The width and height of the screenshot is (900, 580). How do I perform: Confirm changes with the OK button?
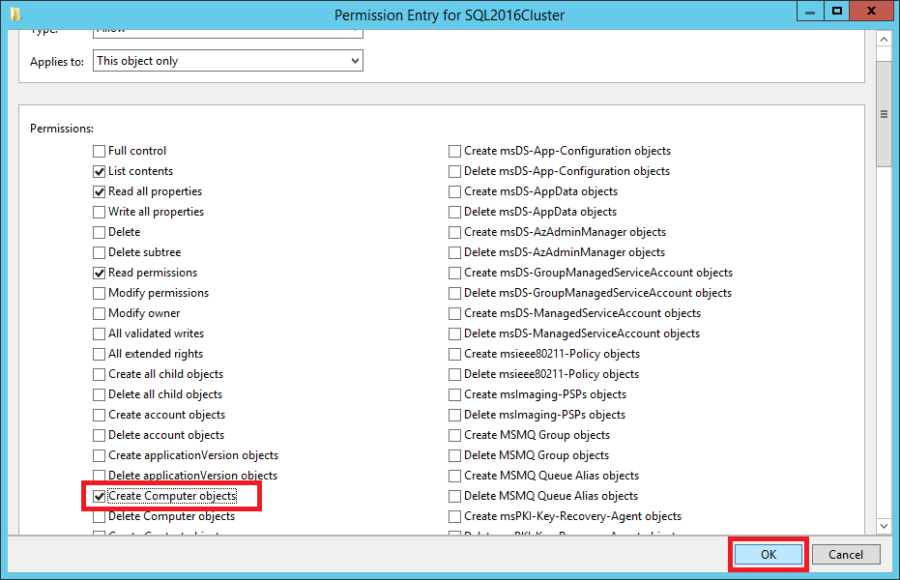tap(767, 553)
